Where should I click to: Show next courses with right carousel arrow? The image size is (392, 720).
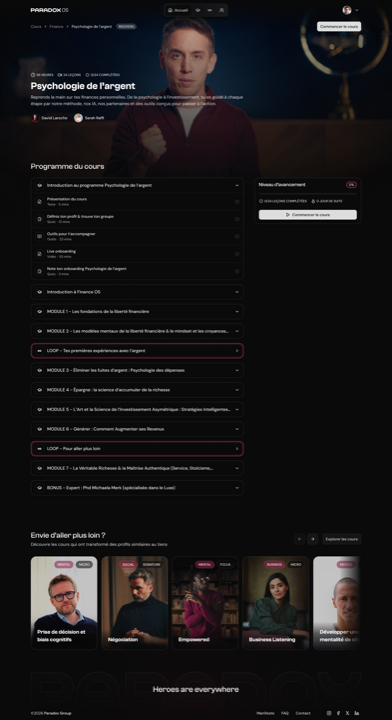tap(313, 539)
